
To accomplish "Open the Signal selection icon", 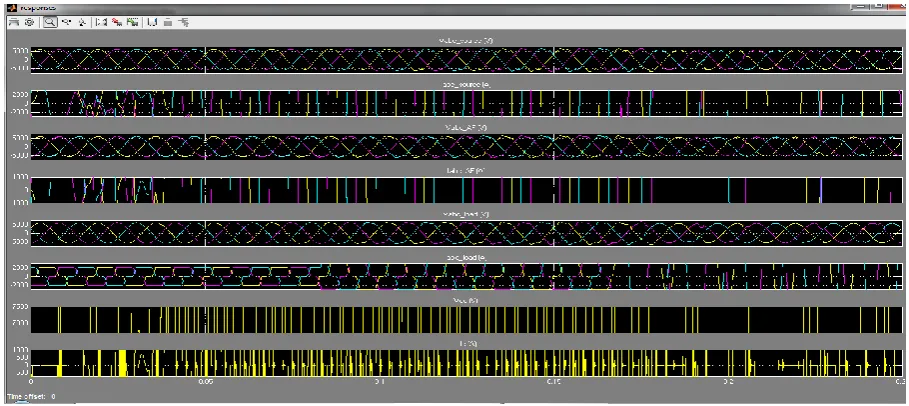I will coord(184,22).
